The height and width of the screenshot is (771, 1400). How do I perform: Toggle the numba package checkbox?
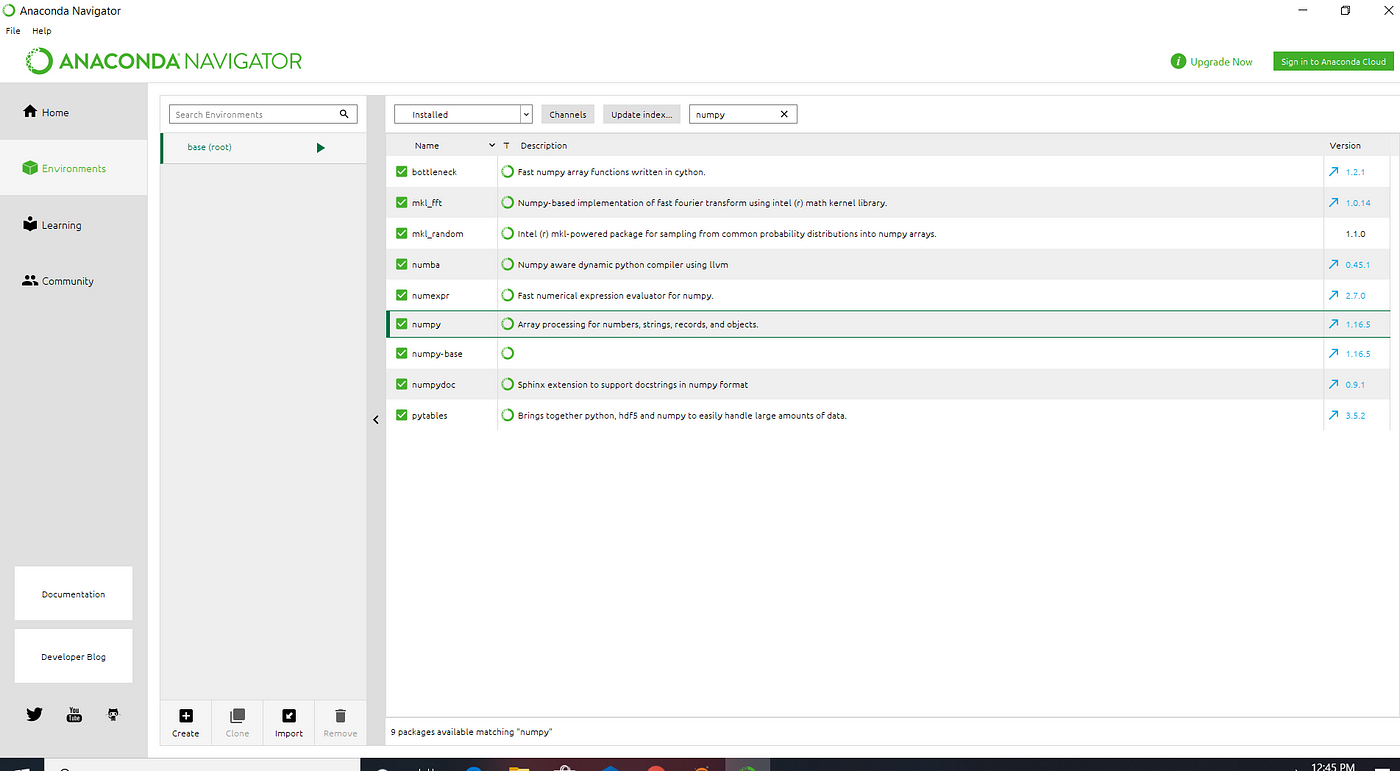402,265
